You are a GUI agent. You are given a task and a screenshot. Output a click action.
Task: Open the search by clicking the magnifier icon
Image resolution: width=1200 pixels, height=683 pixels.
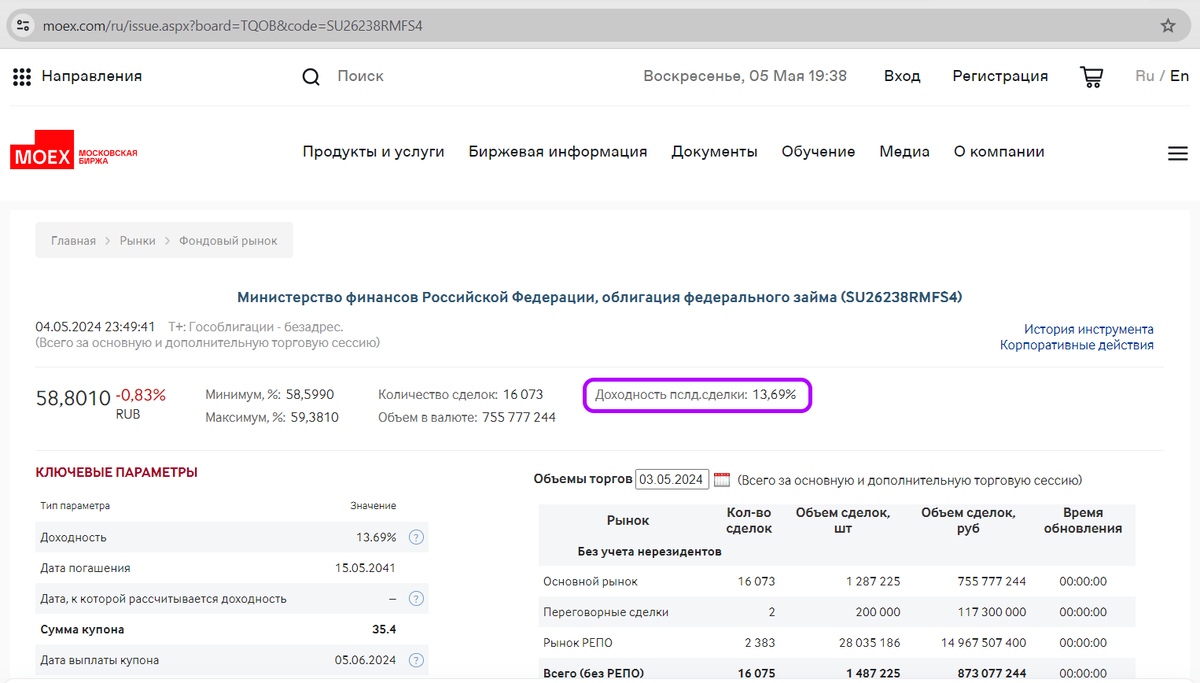tap(310, 76)
